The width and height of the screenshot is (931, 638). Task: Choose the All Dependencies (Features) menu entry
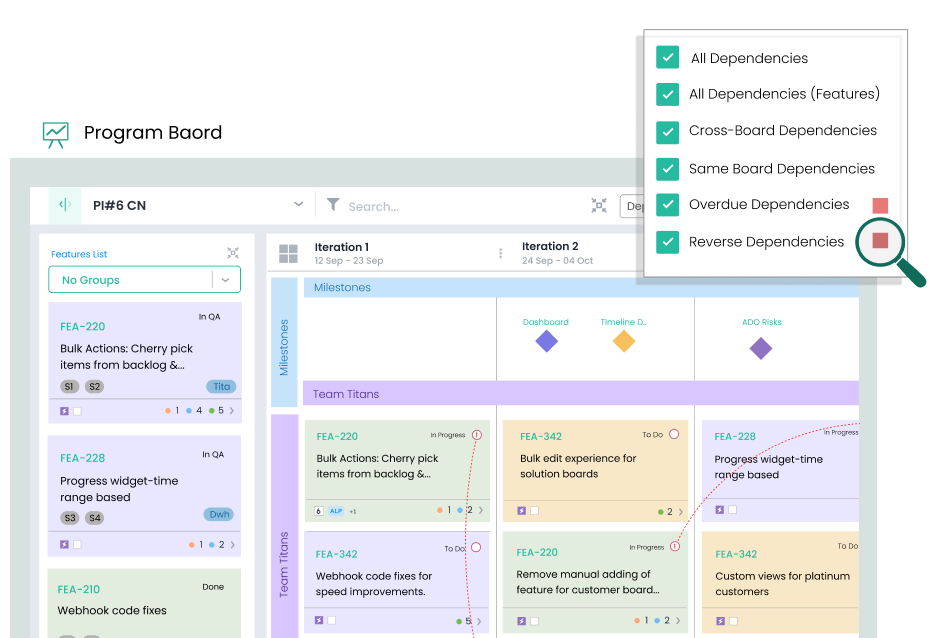[784, 94]
